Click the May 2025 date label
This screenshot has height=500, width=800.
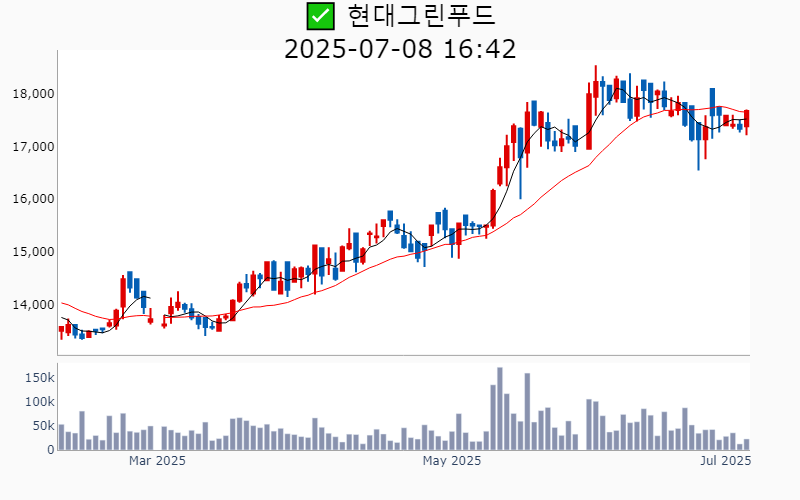tap(452, 461)
